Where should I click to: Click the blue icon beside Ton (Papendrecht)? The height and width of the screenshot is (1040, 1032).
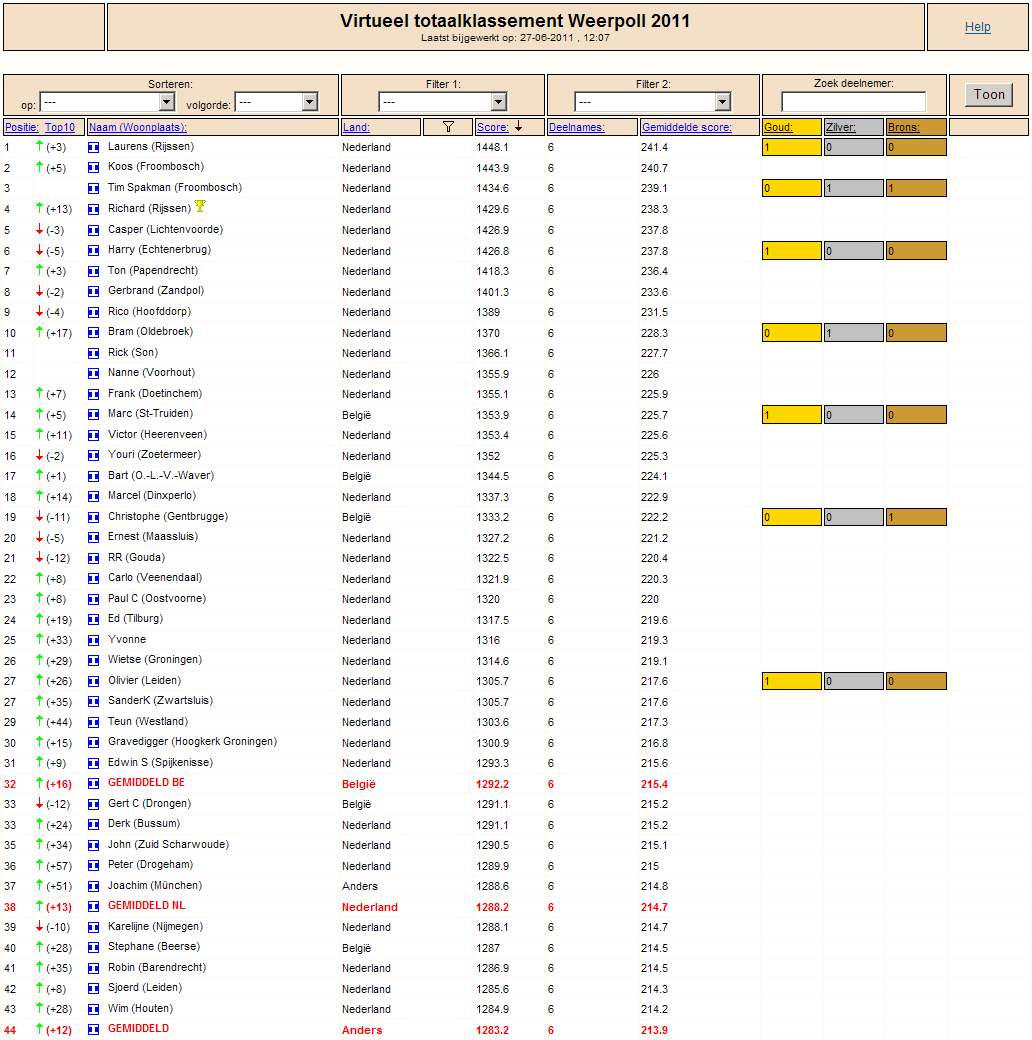(94, 271)
